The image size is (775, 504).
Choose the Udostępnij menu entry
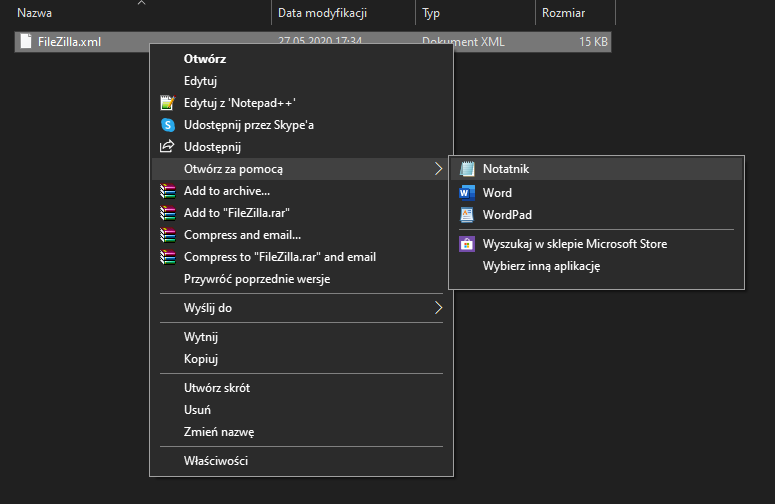coord(301,147)
